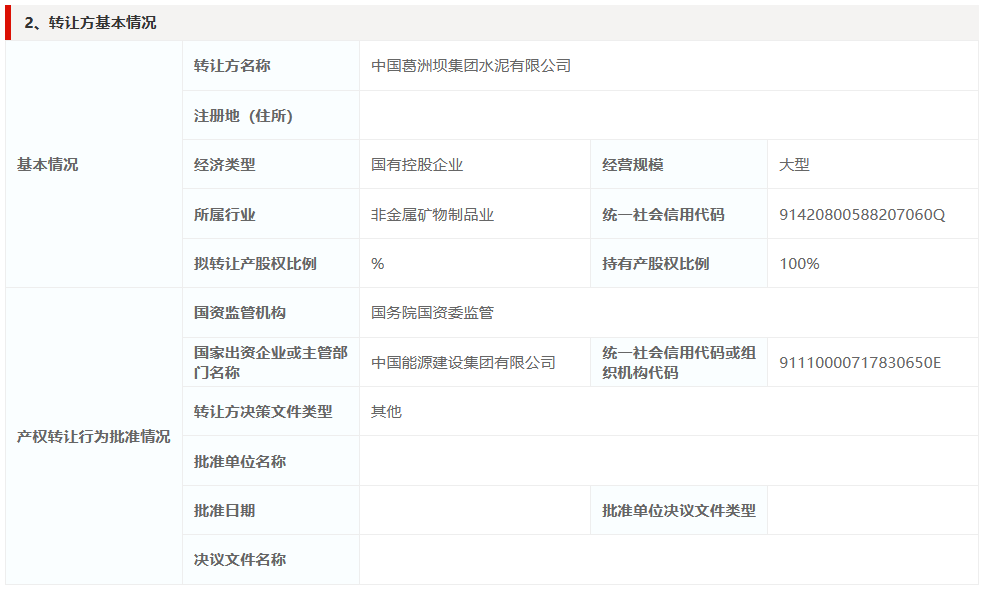Click the 经济类型 label
The image size is (986, 589).
224,165
